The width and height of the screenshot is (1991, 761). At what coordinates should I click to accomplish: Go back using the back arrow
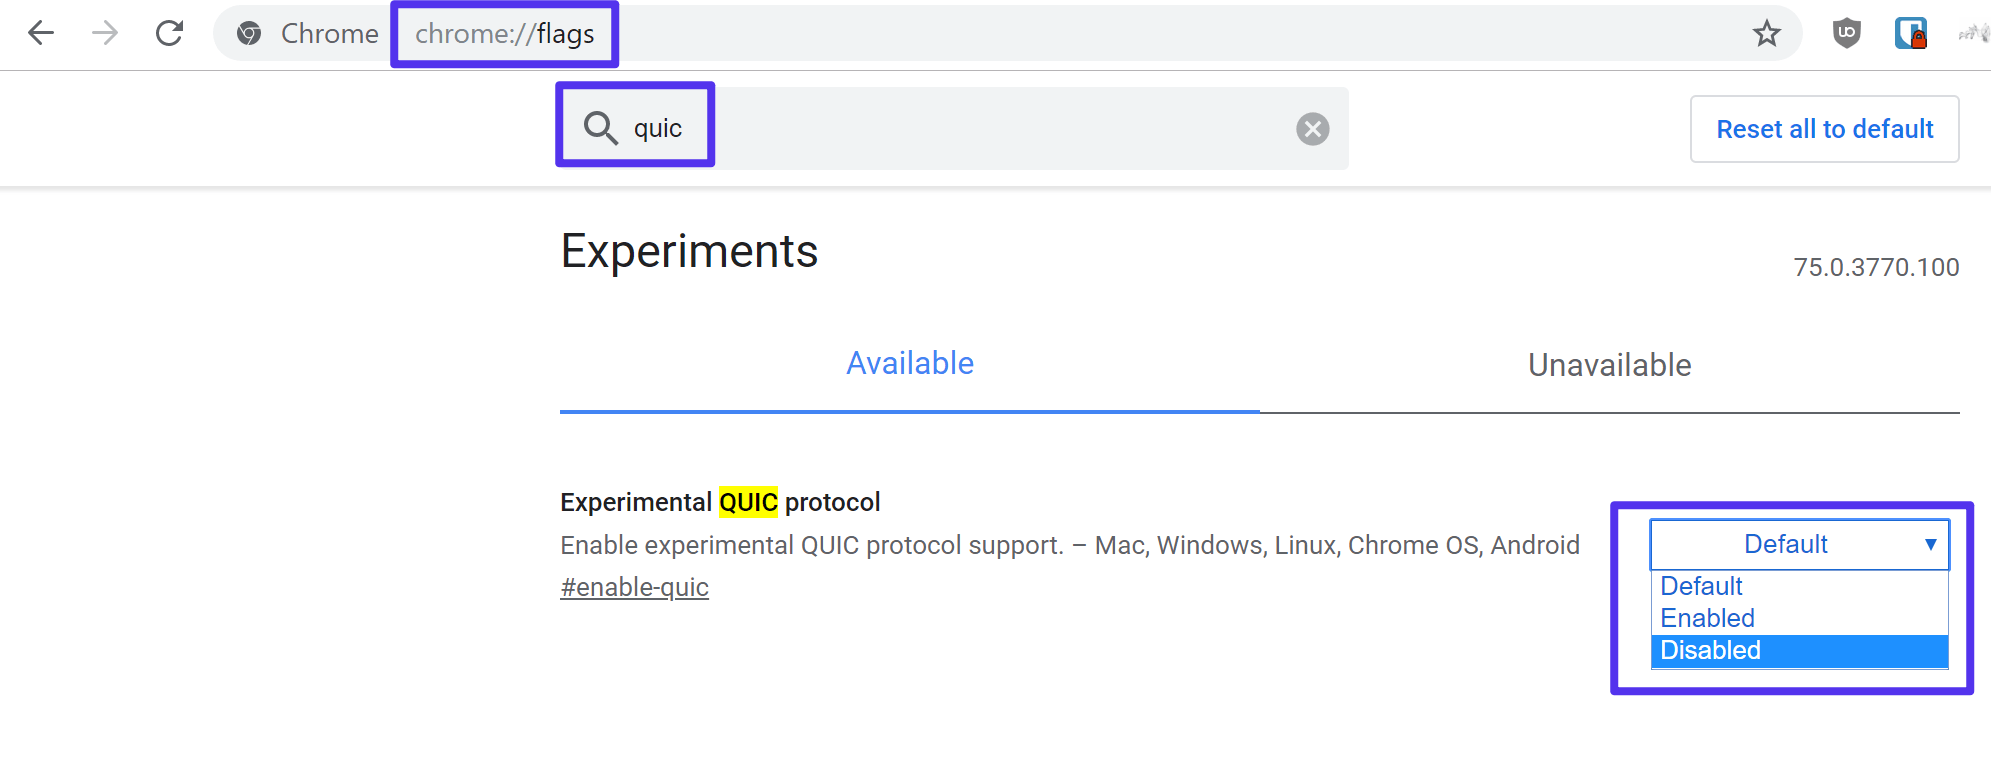[40, 33]
